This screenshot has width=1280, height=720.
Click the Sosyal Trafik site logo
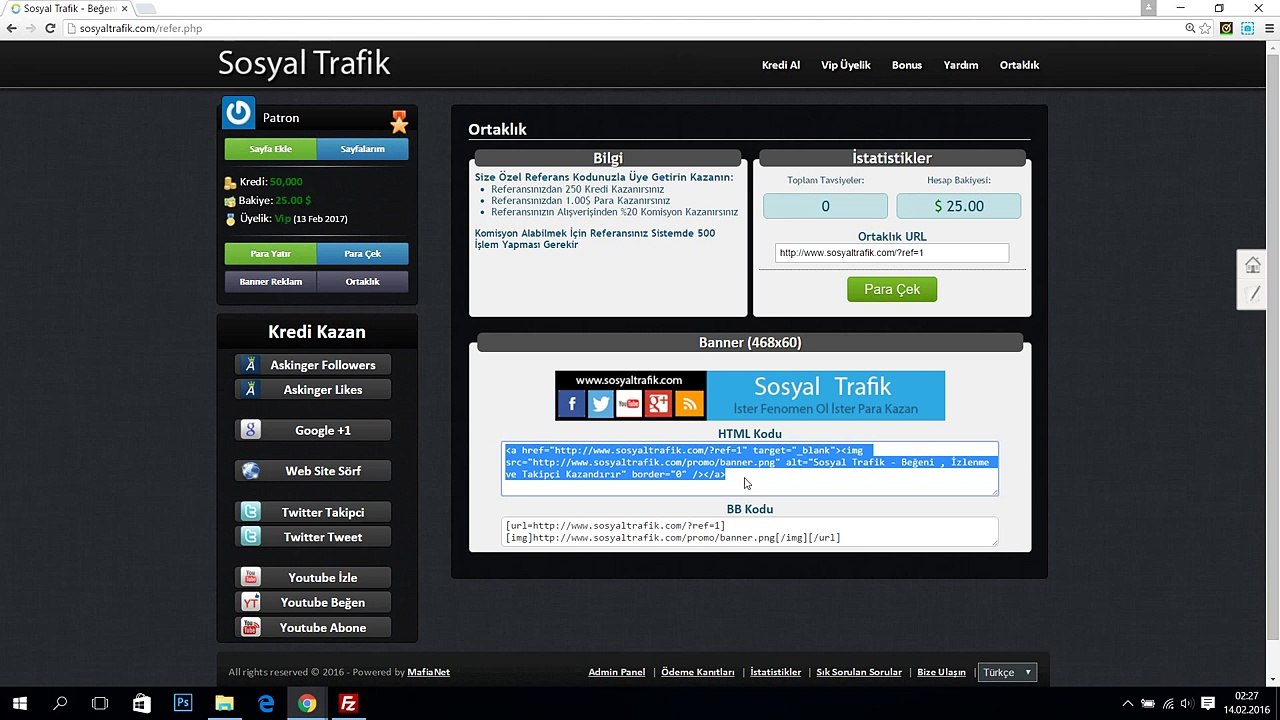pyautogui.click(x=304, y=63)
